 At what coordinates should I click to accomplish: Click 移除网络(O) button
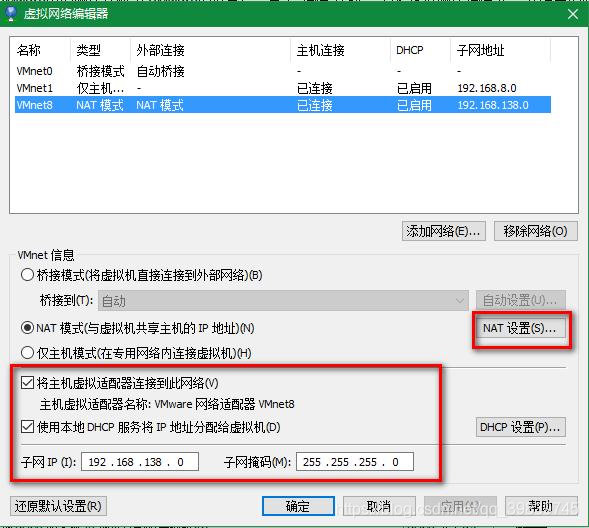click(x=535, y=231)
